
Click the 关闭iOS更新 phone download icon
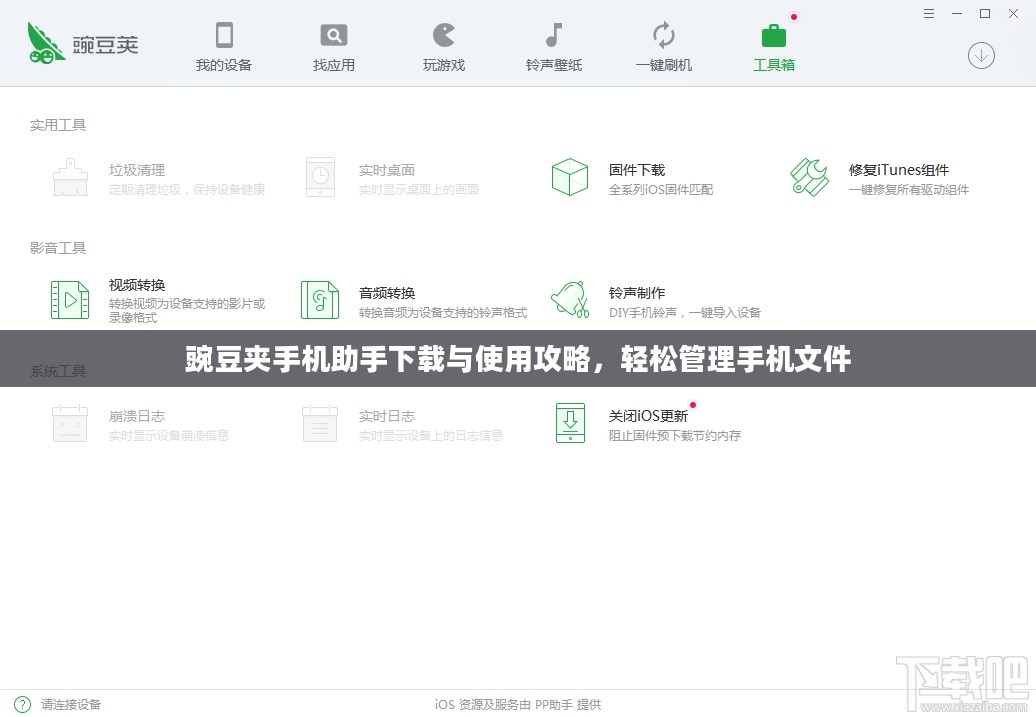click(570, 423)
